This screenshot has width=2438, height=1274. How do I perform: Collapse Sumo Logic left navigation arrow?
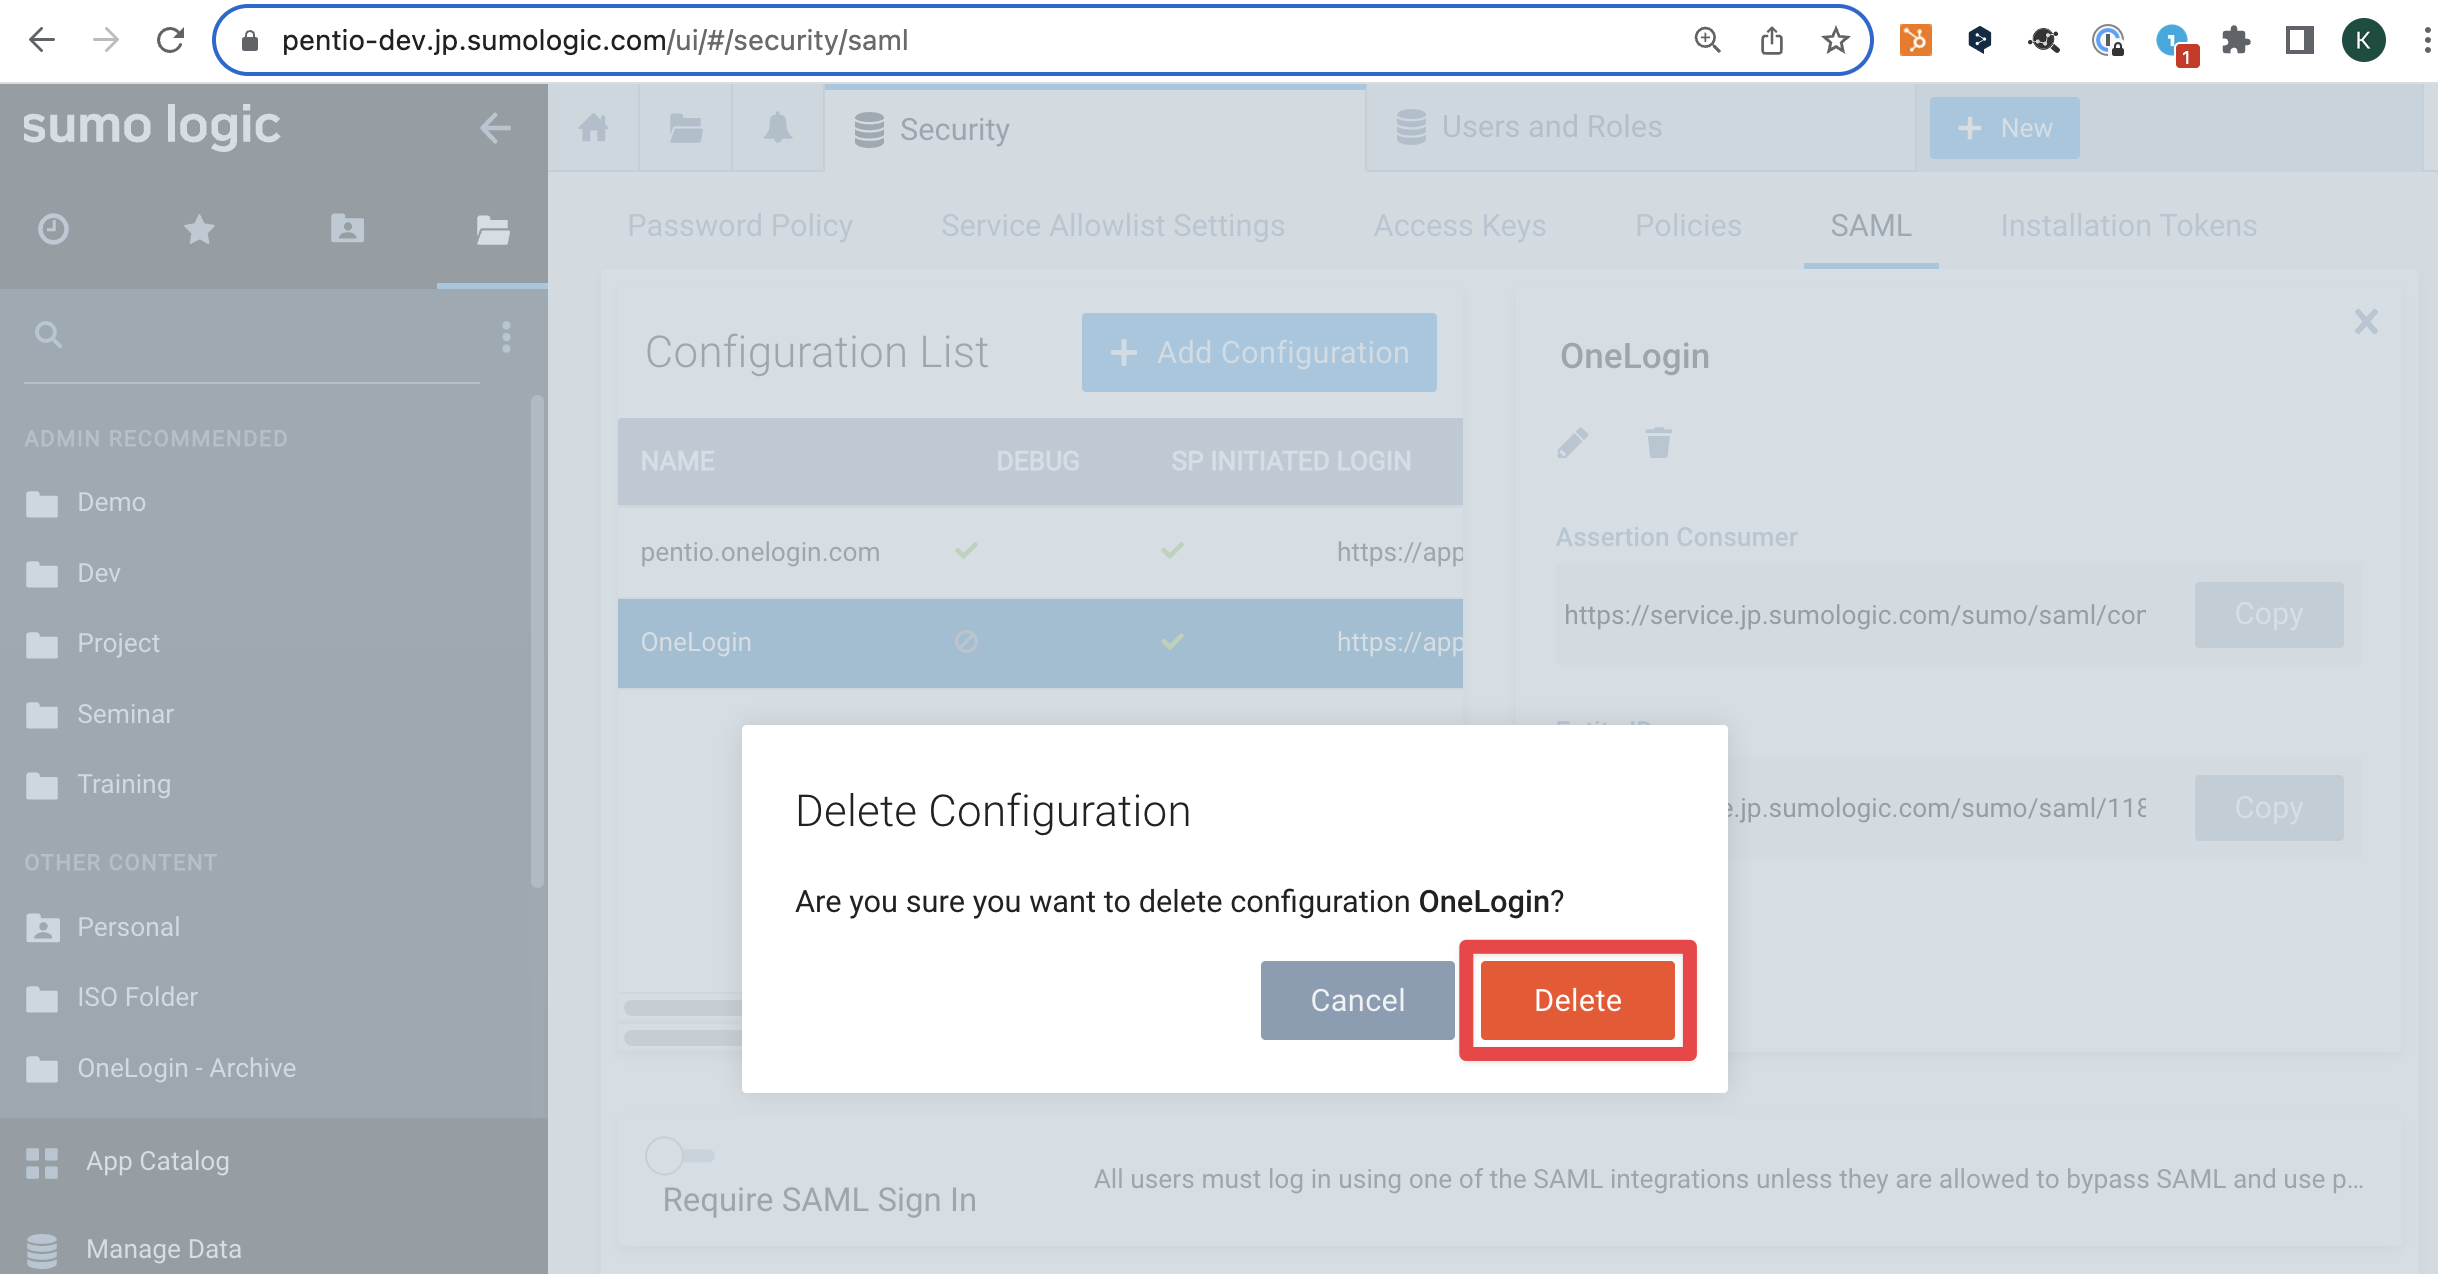coord(495,127)
